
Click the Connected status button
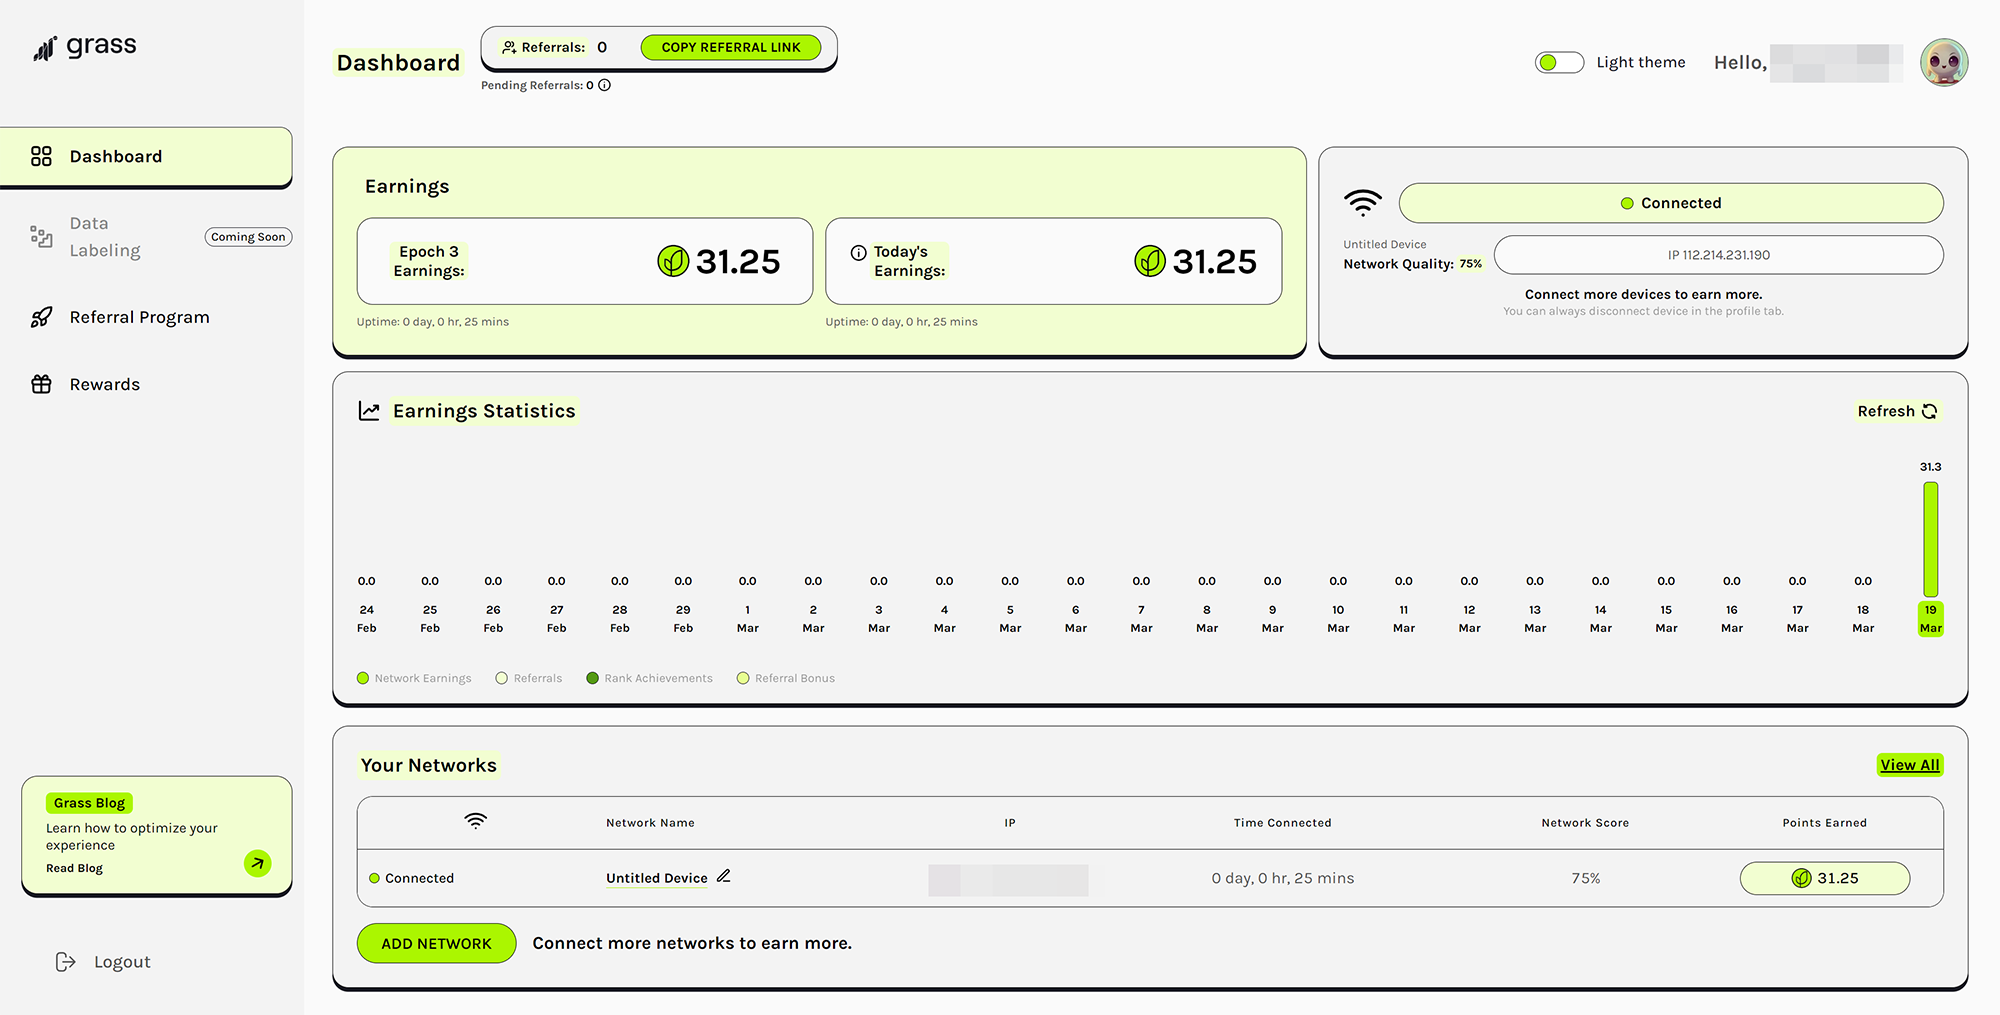click(1671, 203)
